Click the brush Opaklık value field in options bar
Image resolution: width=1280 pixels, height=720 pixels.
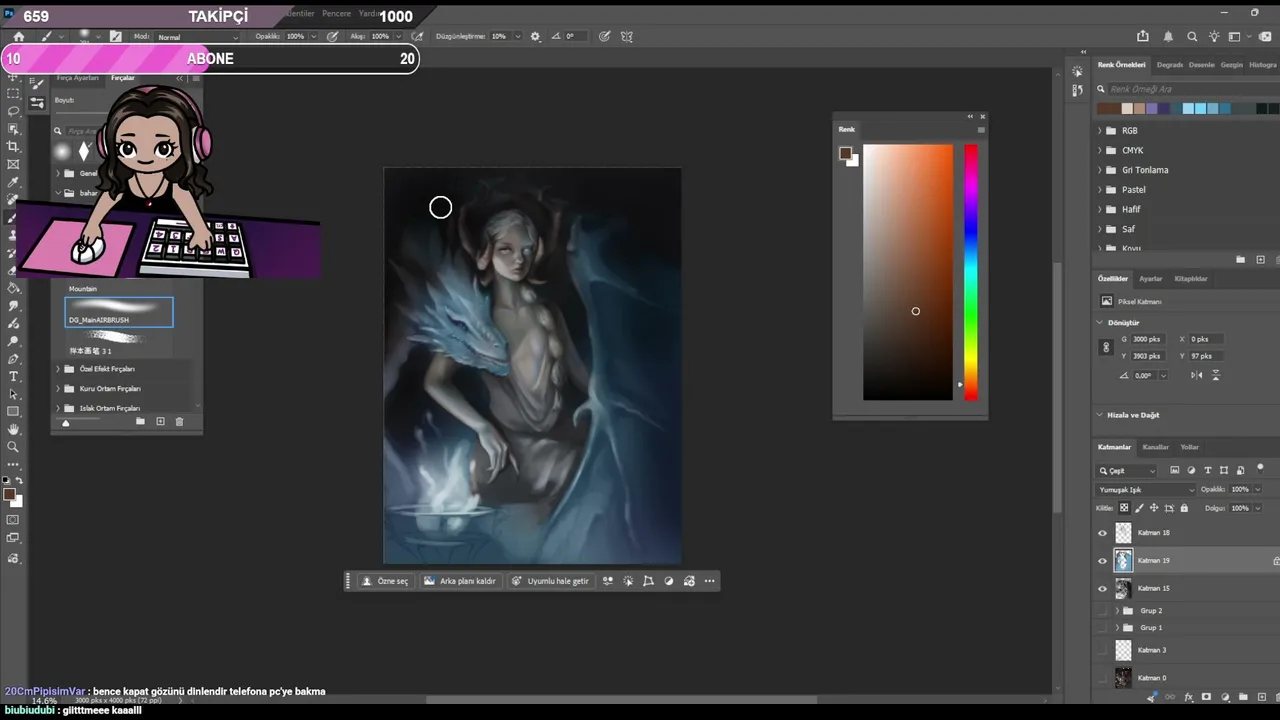(295, 37)
